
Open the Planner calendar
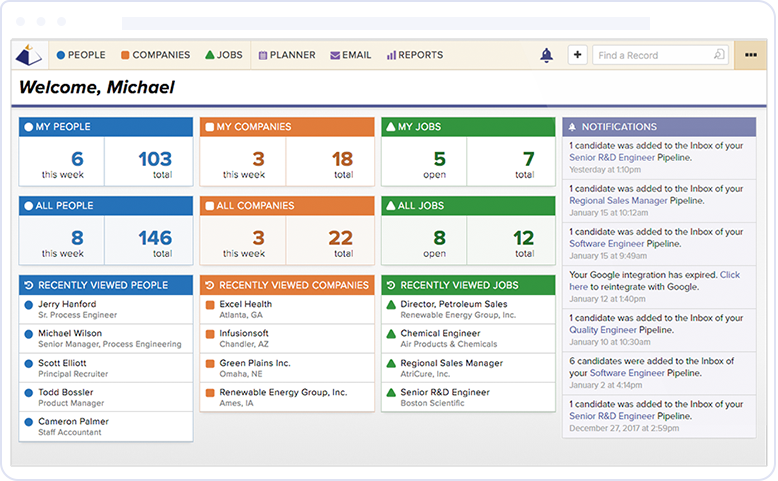(286, 56)
